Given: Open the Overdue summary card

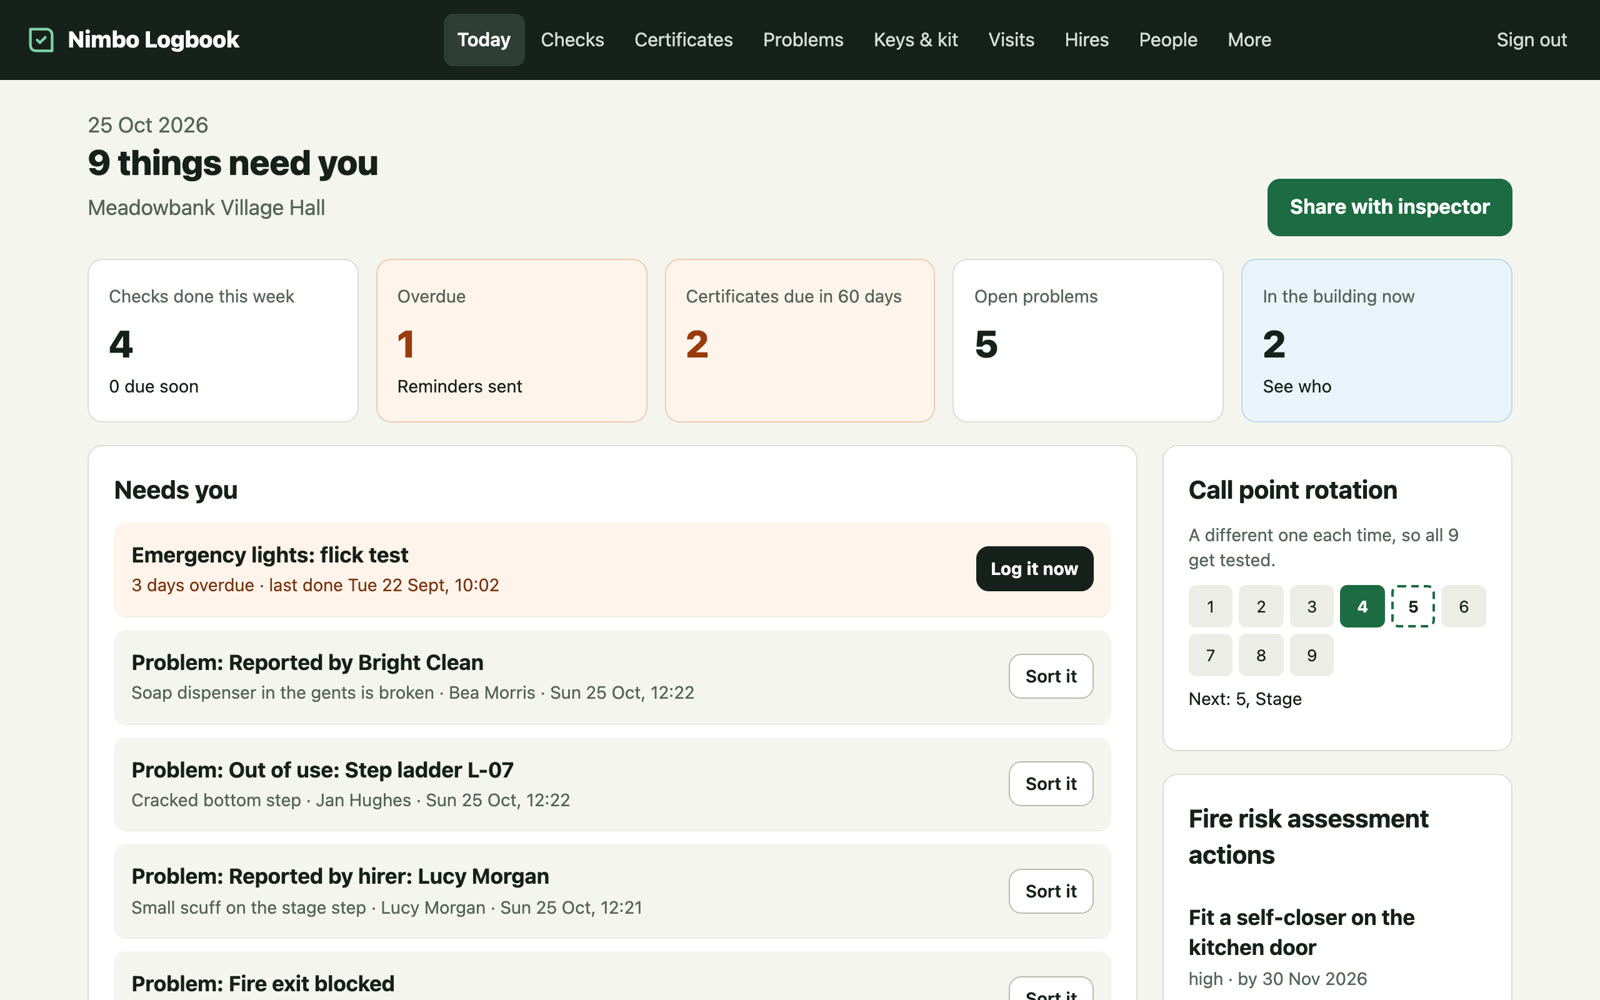Looking at the screenshot, I should (x=511, y=340).
